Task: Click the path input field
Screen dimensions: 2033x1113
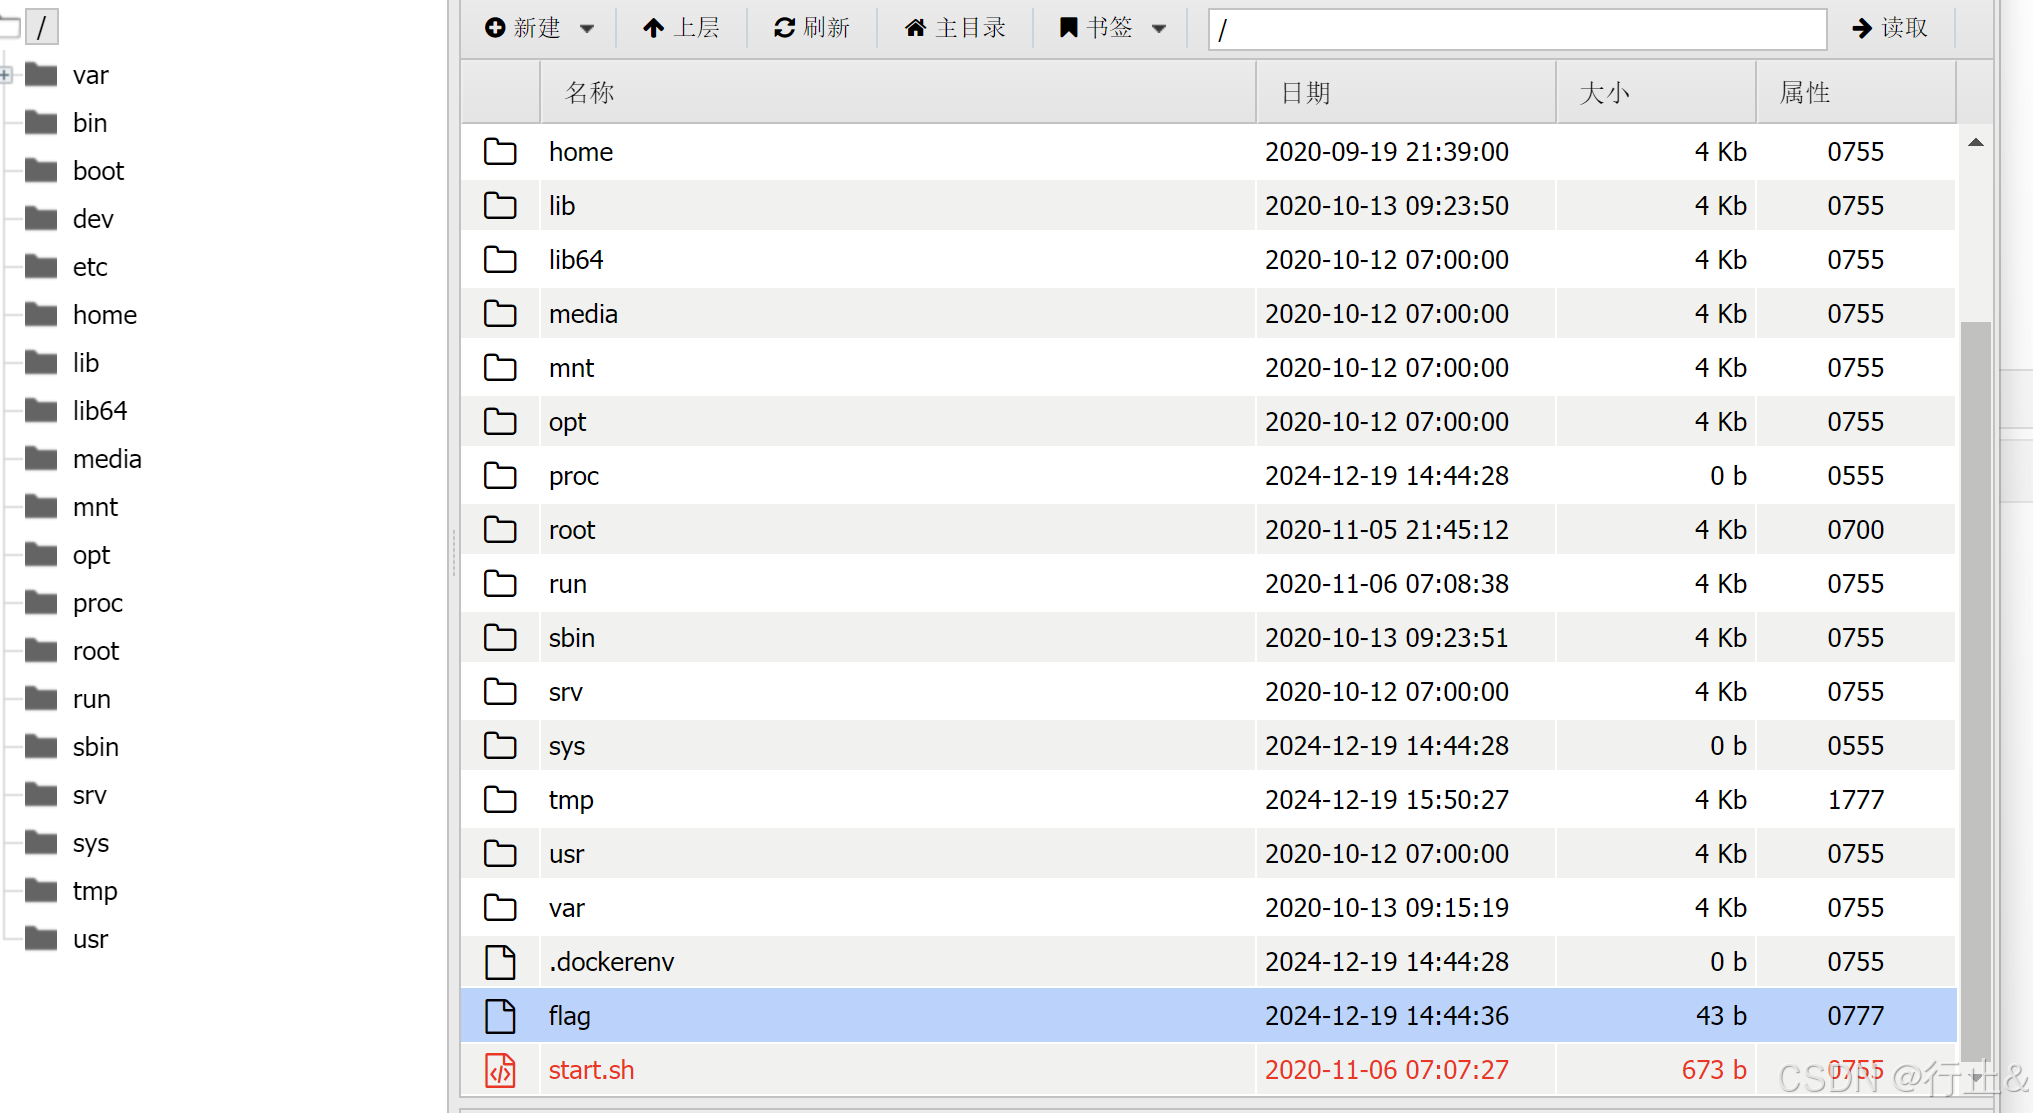Action: pos(1516,29)
